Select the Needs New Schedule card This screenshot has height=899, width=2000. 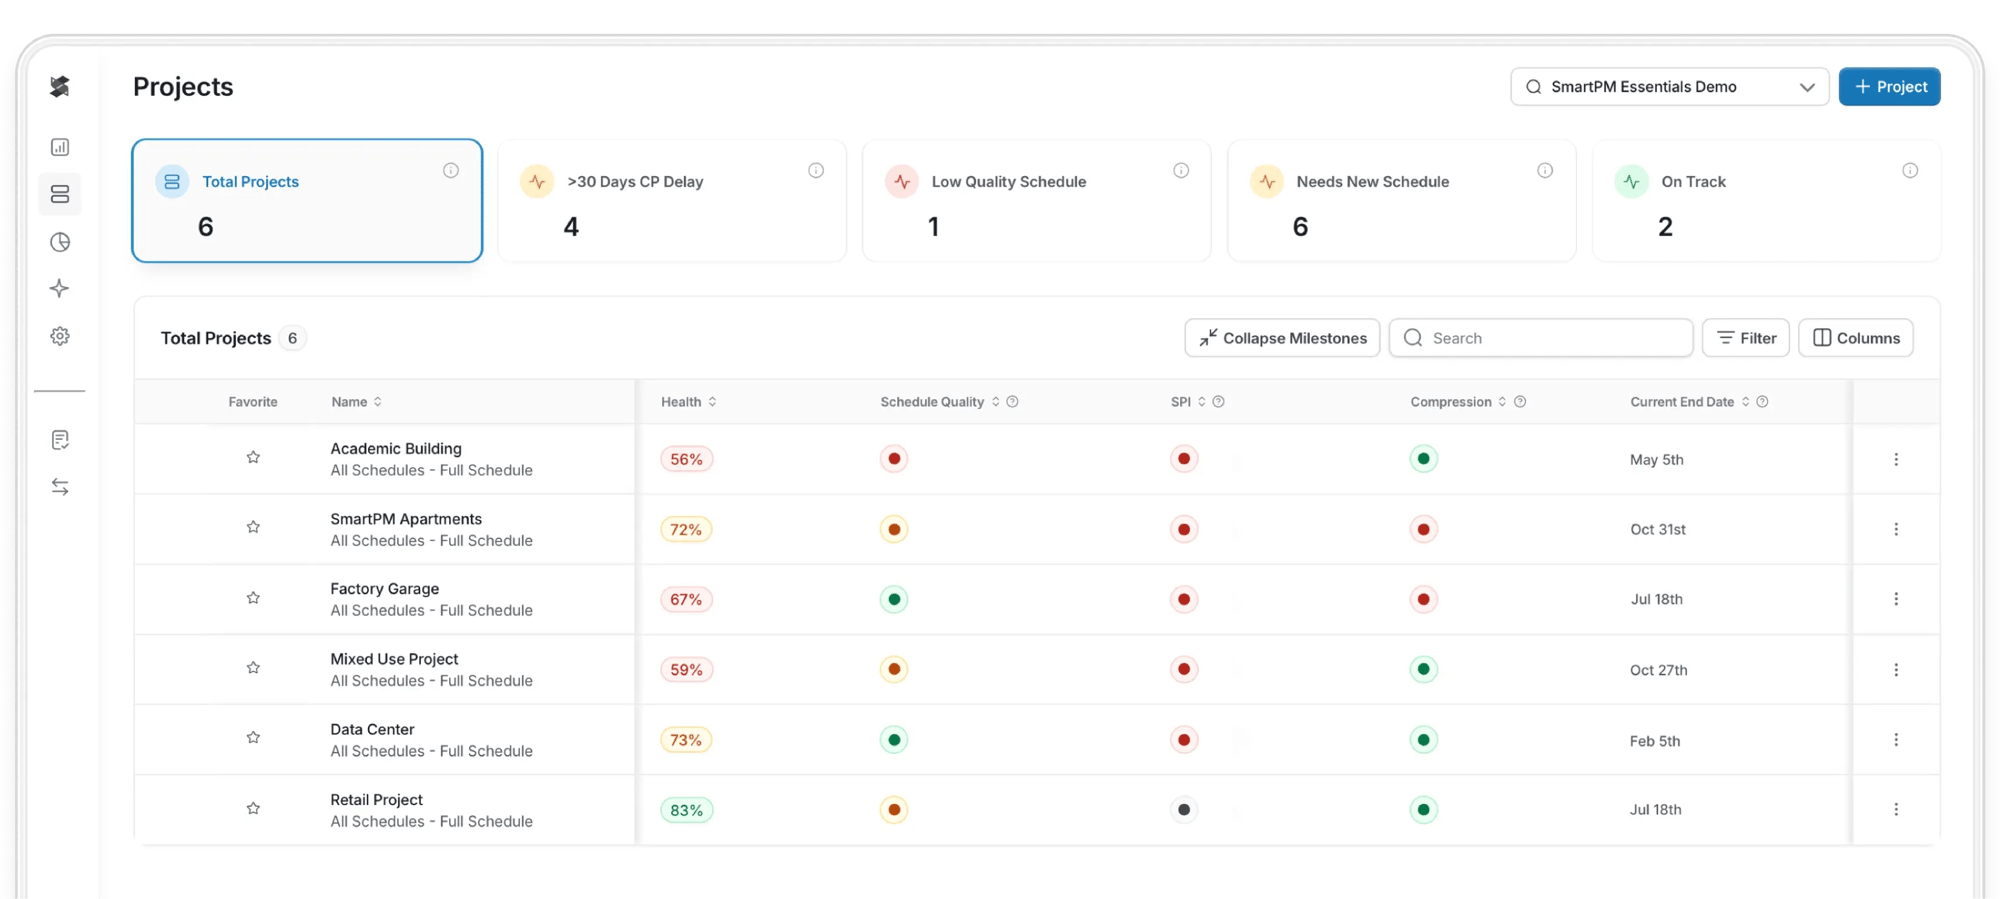tap(1401, 201)
